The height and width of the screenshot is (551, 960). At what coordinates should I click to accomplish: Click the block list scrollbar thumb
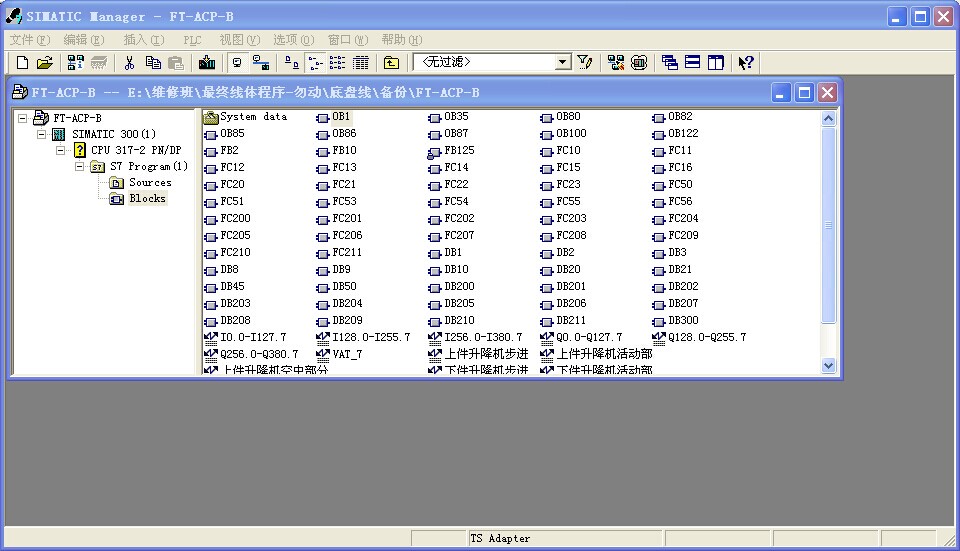point(828,225)
